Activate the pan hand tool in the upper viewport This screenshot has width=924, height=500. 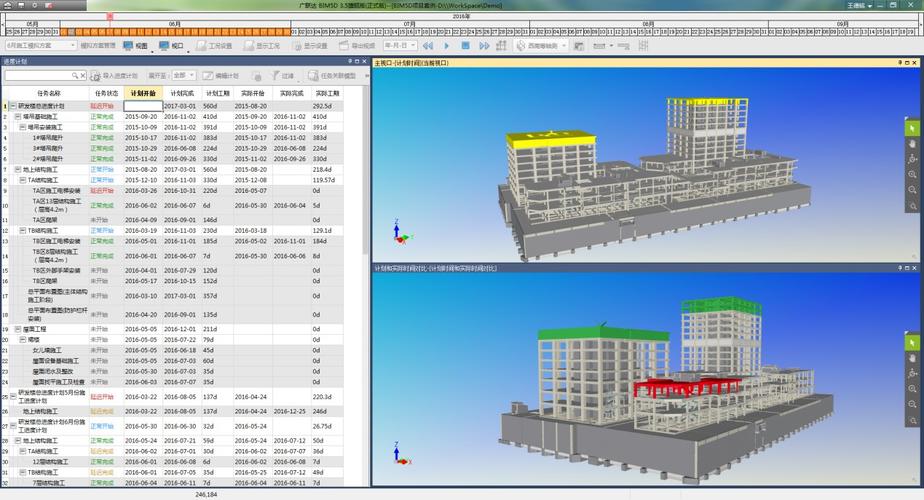click(912, 144)
